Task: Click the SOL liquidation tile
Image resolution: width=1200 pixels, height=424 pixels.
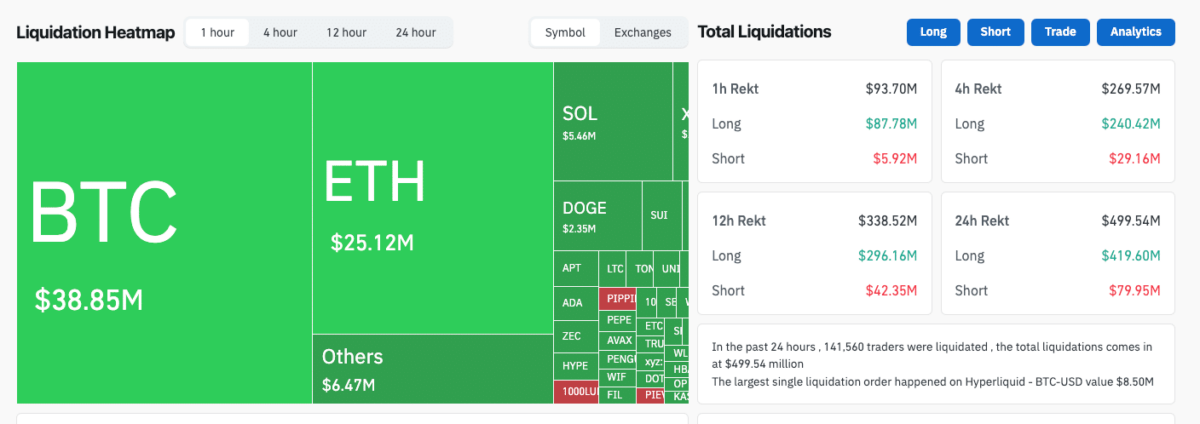Action: click(612, 121)
